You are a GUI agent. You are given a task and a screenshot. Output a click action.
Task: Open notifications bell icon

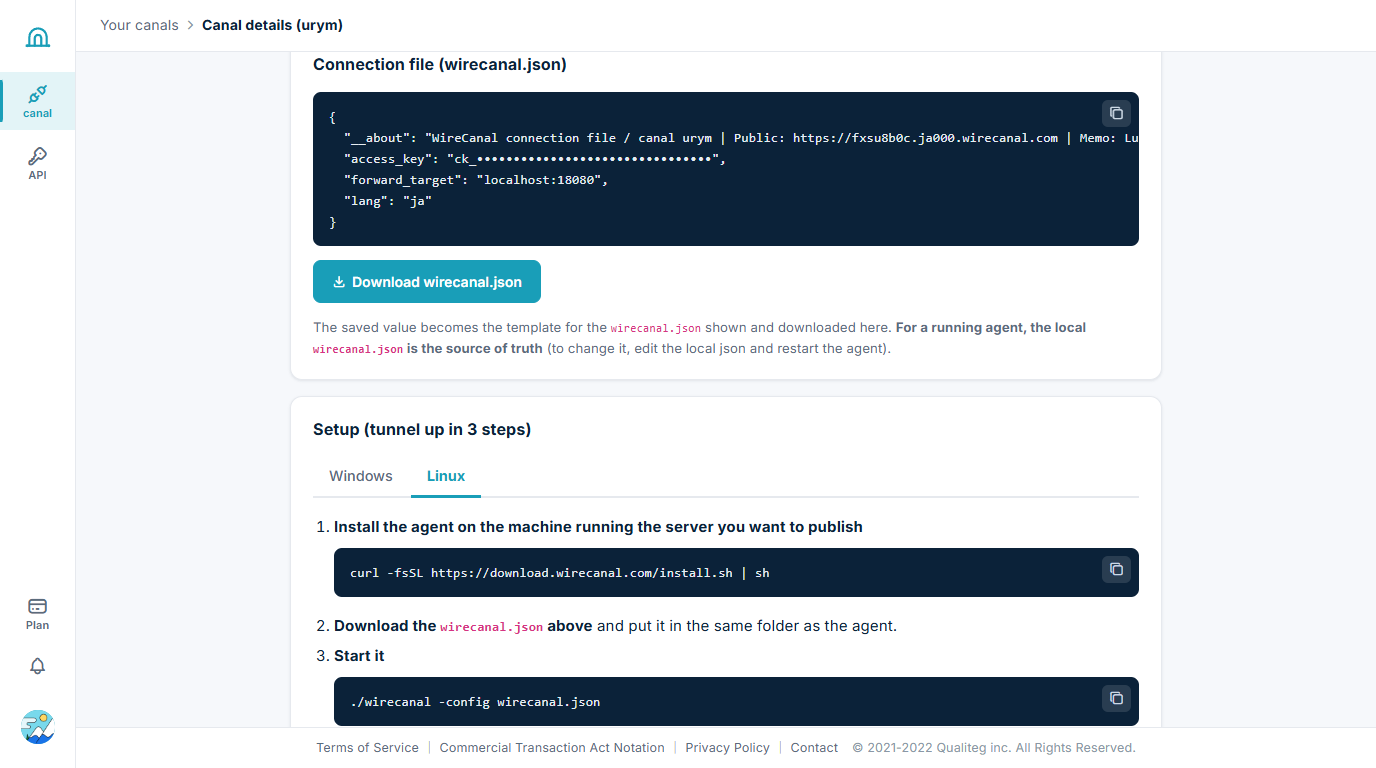(37, 666)
